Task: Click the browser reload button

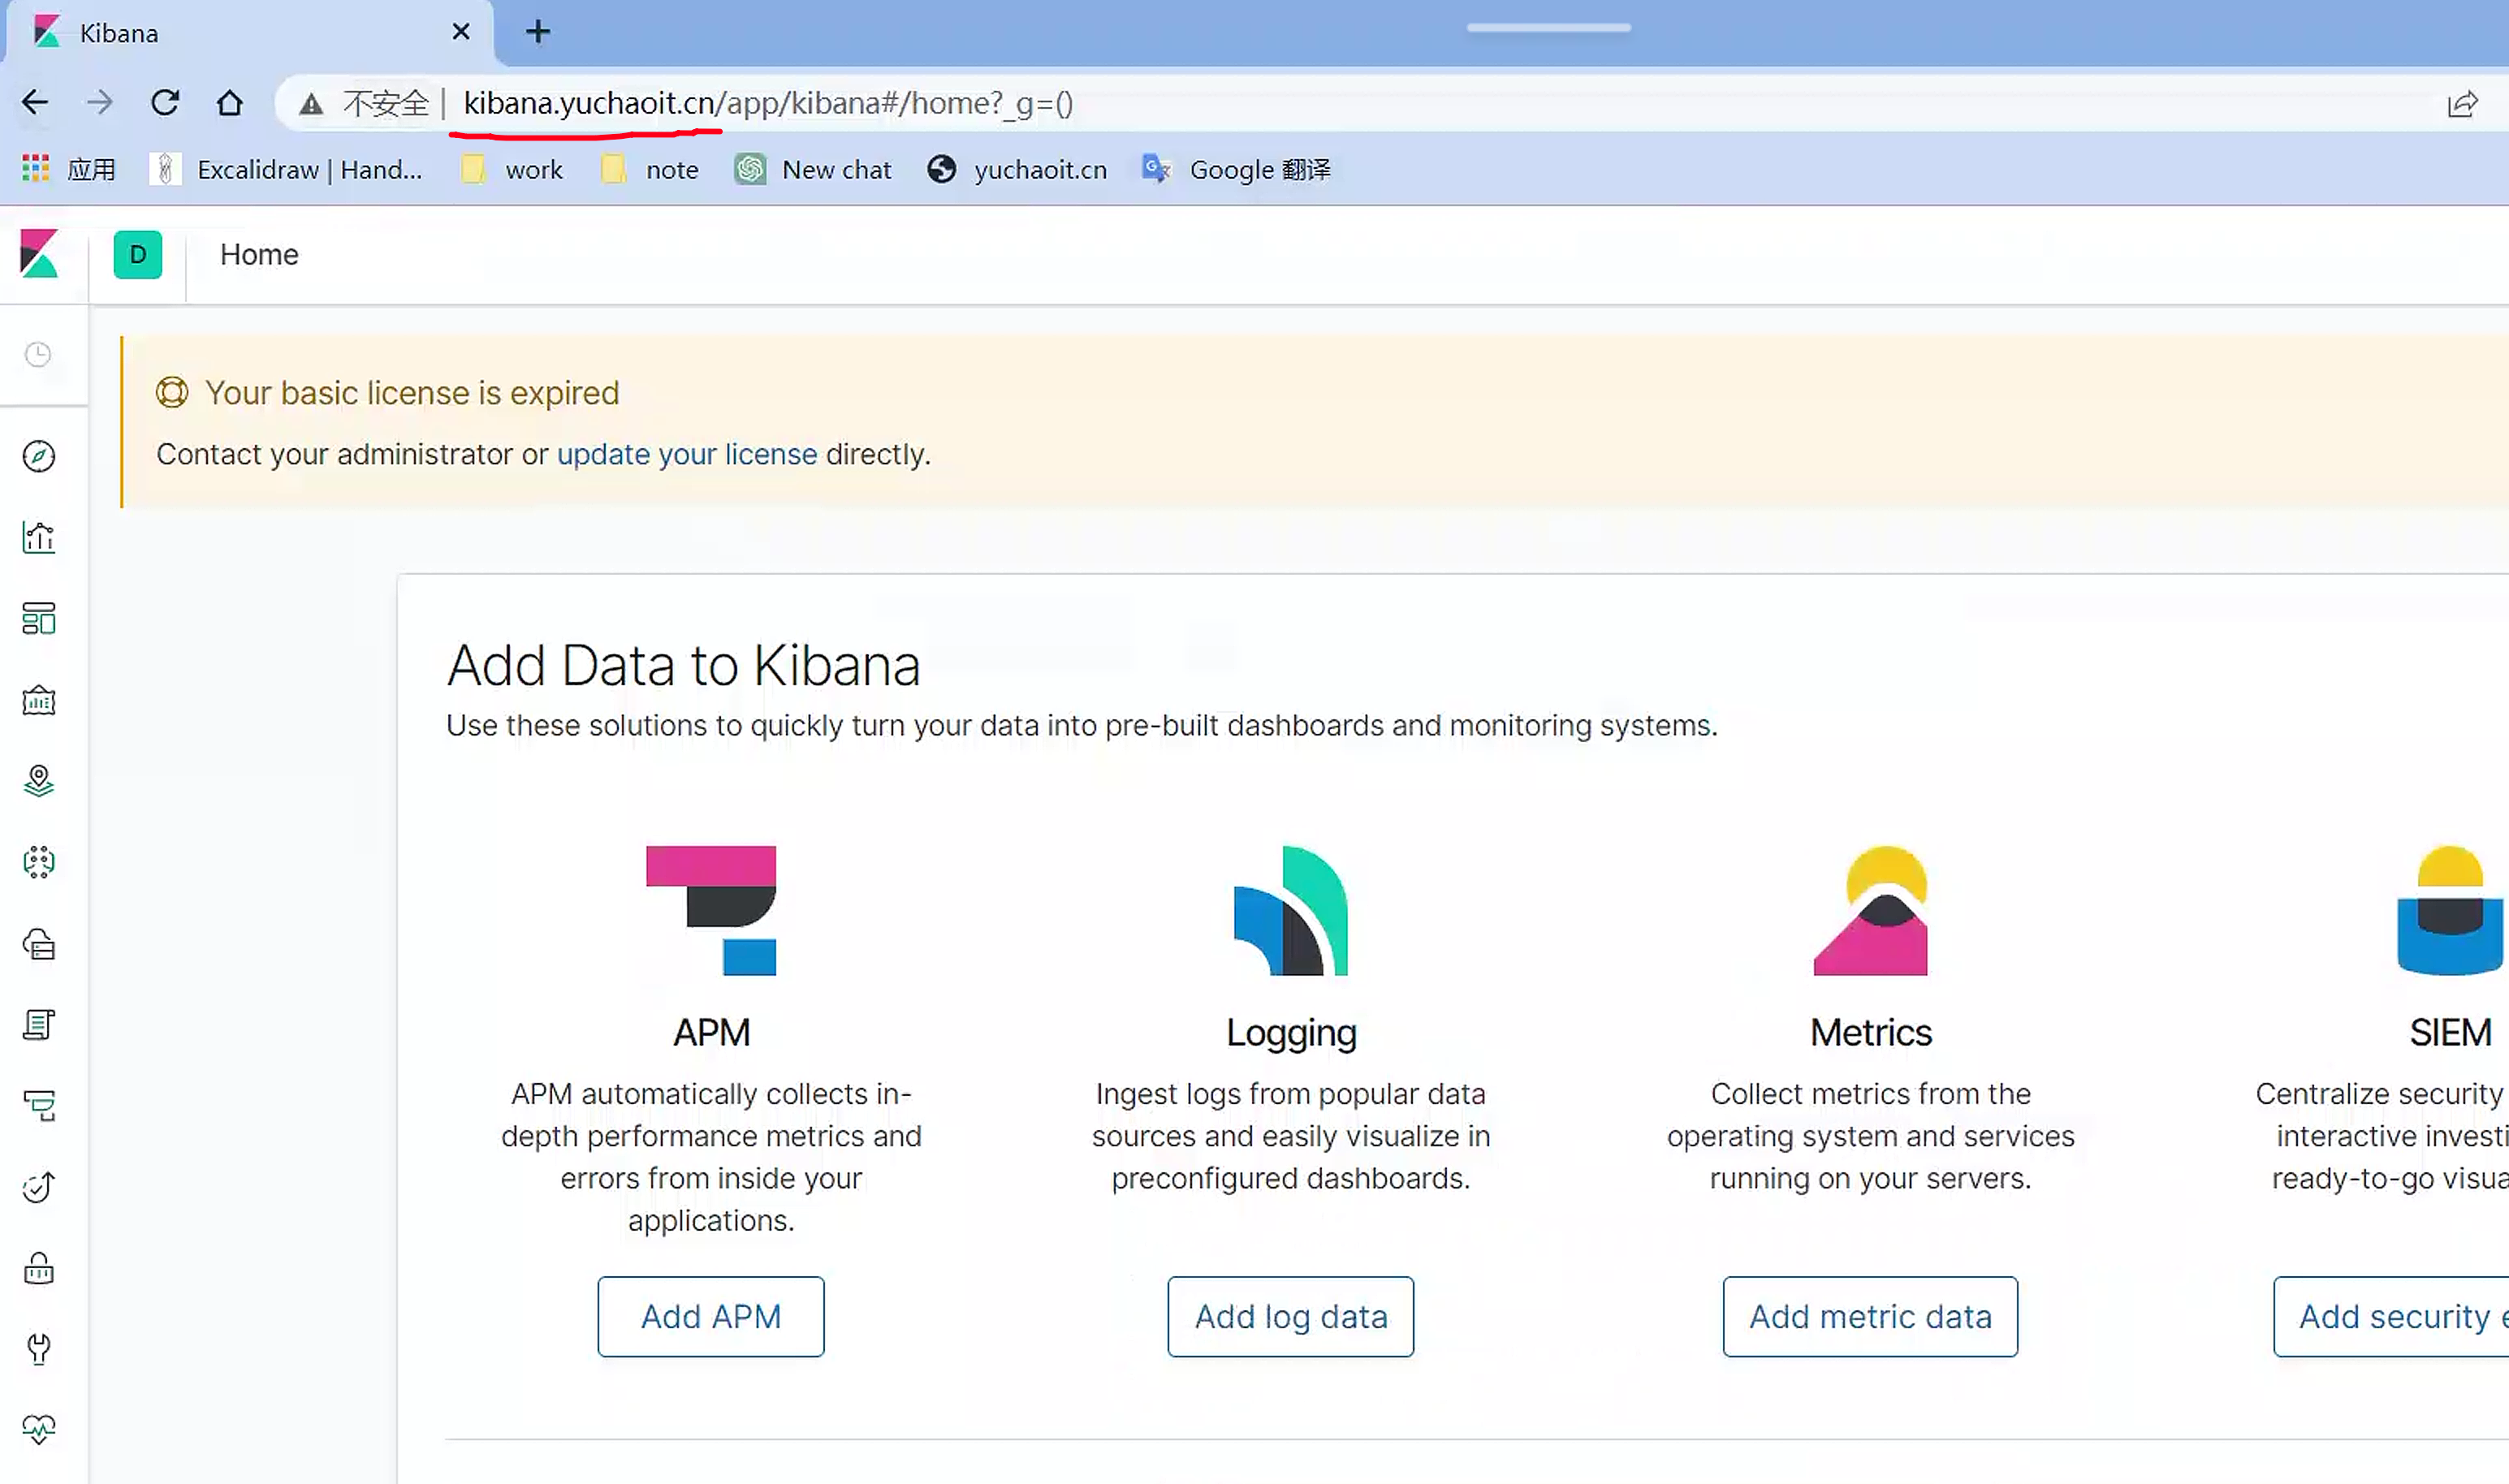Action: pos(165,103)
